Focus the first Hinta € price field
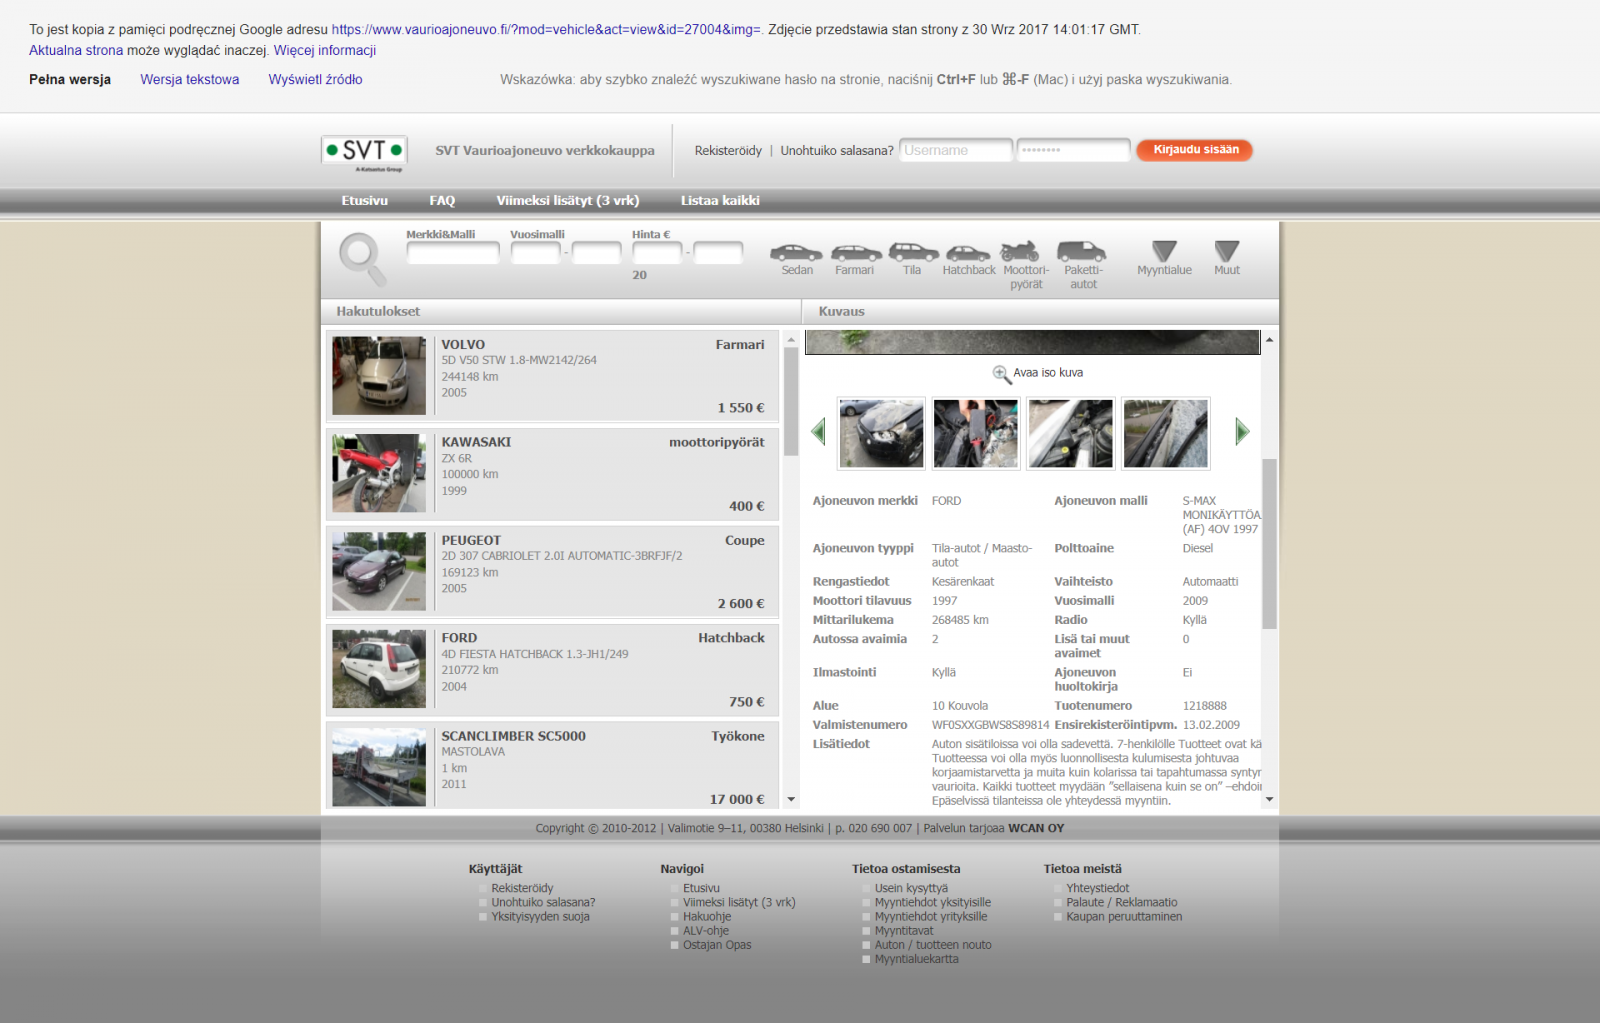Screen dimensions: 1600x1023 coord(657,253)
